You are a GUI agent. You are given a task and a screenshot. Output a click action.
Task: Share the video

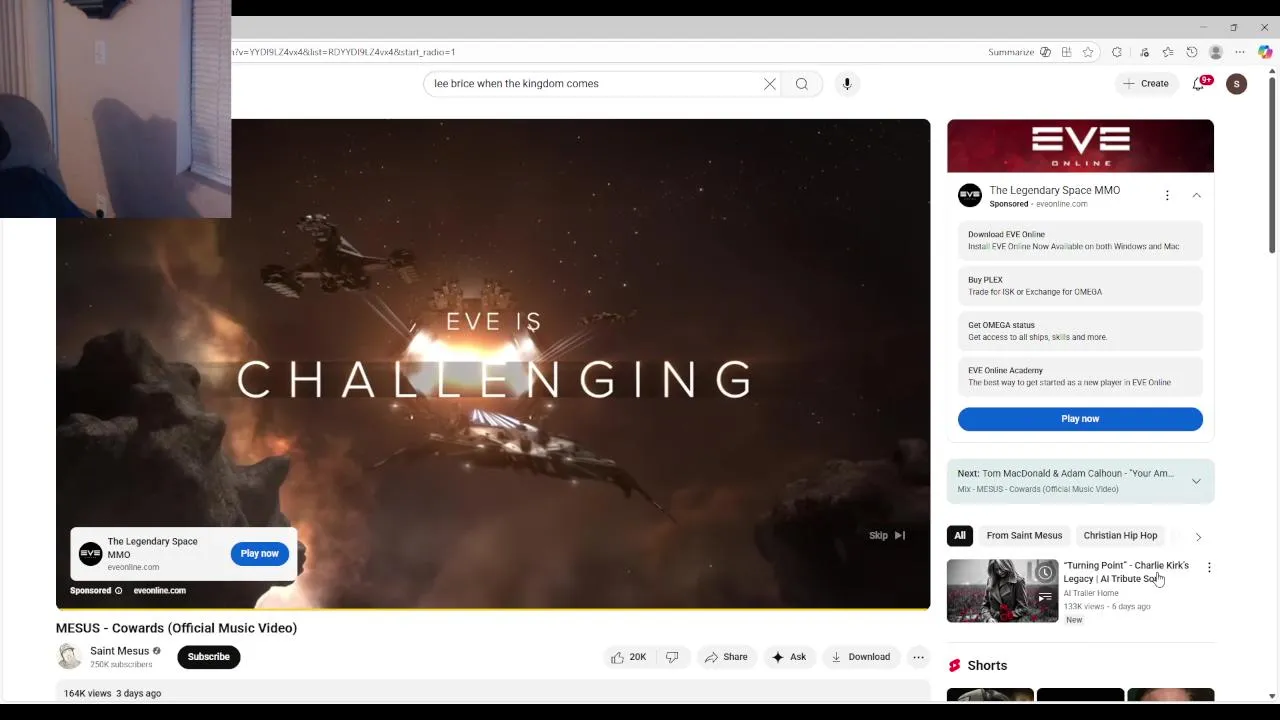click(726, 657)
